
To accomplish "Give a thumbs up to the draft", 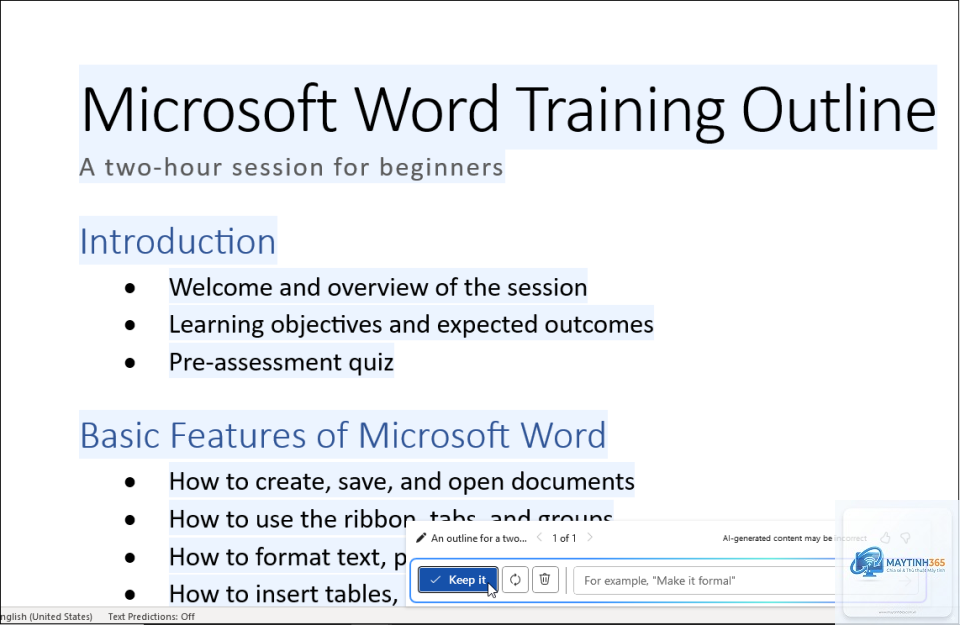I will [885, 538].
